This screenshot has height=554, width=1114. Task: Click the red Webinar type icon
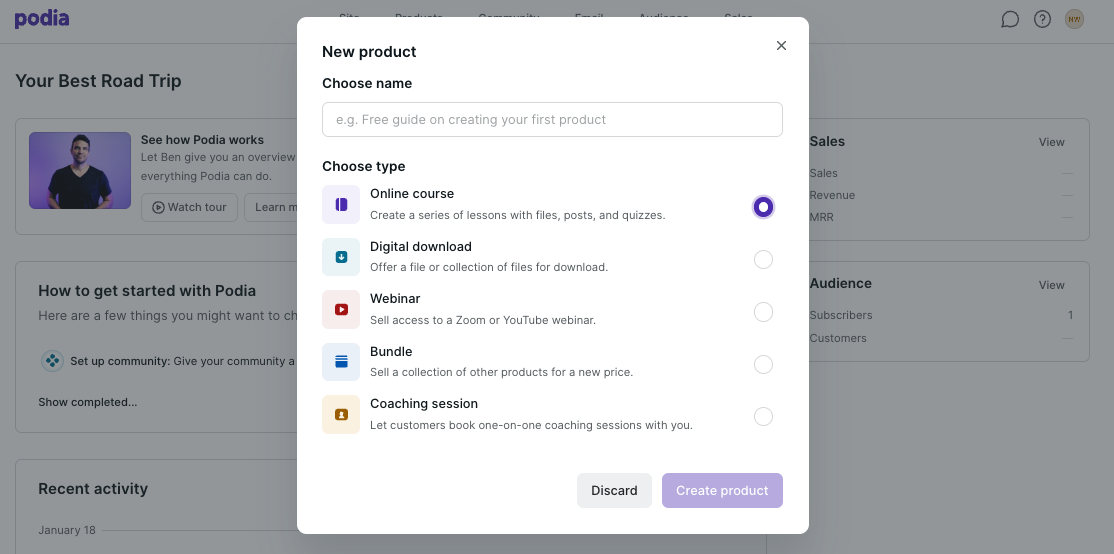[x=341, y=310]
